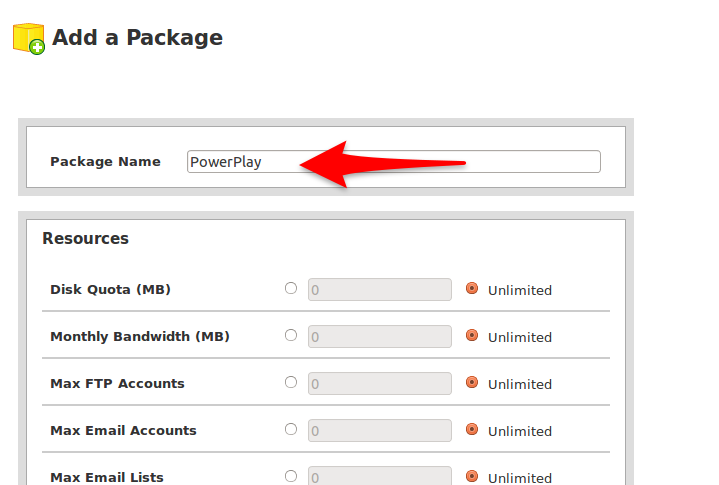
Task: Set Monthly Bandwidth to Unlimited
Action: (x=472, y=335)
